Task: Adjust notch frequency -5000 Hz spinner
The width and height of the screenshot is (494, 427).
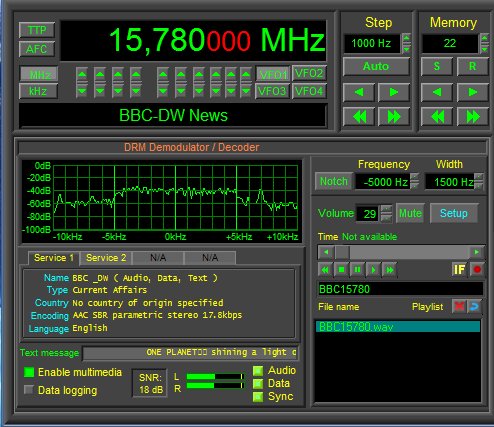Action: coord(414,182)
